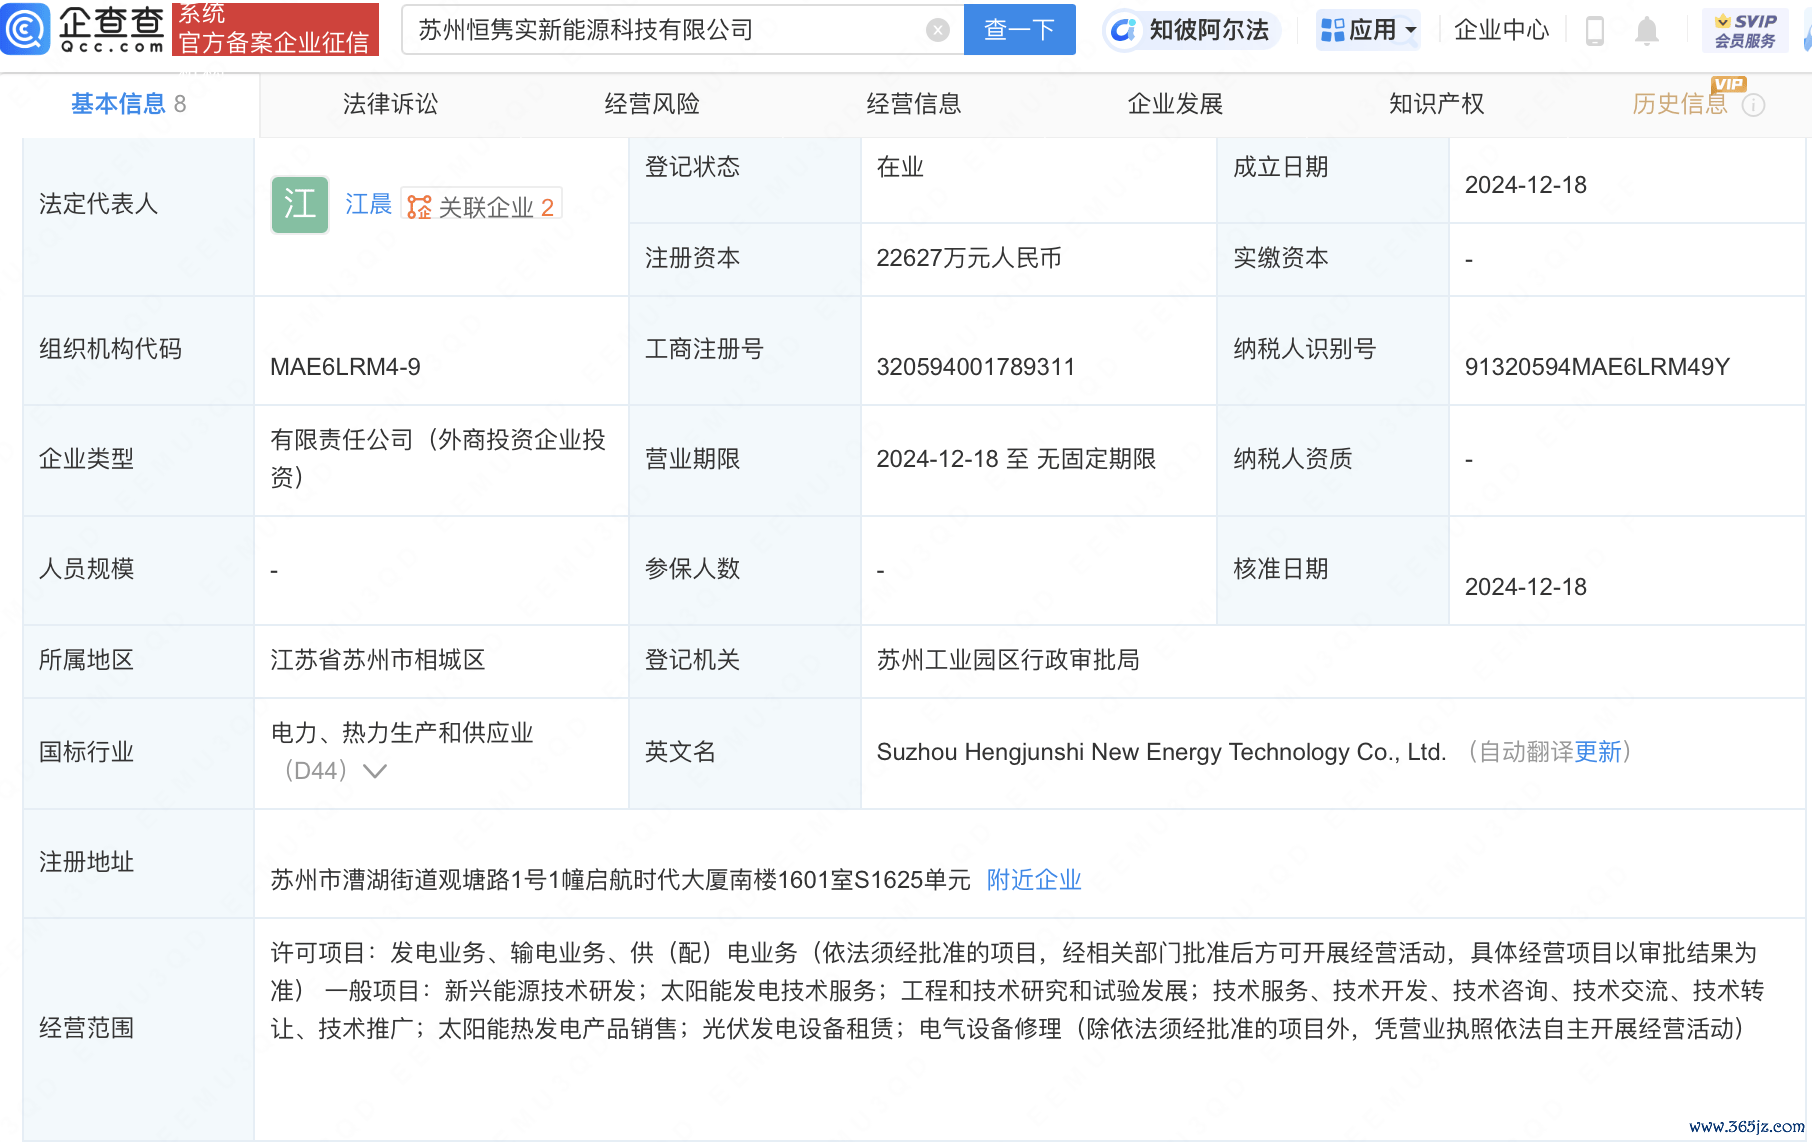Select the English name Suzhou Hengjunshi text
Image resolution: width=1812 pixels, height=1142 pixels.
click(1161, 752)
